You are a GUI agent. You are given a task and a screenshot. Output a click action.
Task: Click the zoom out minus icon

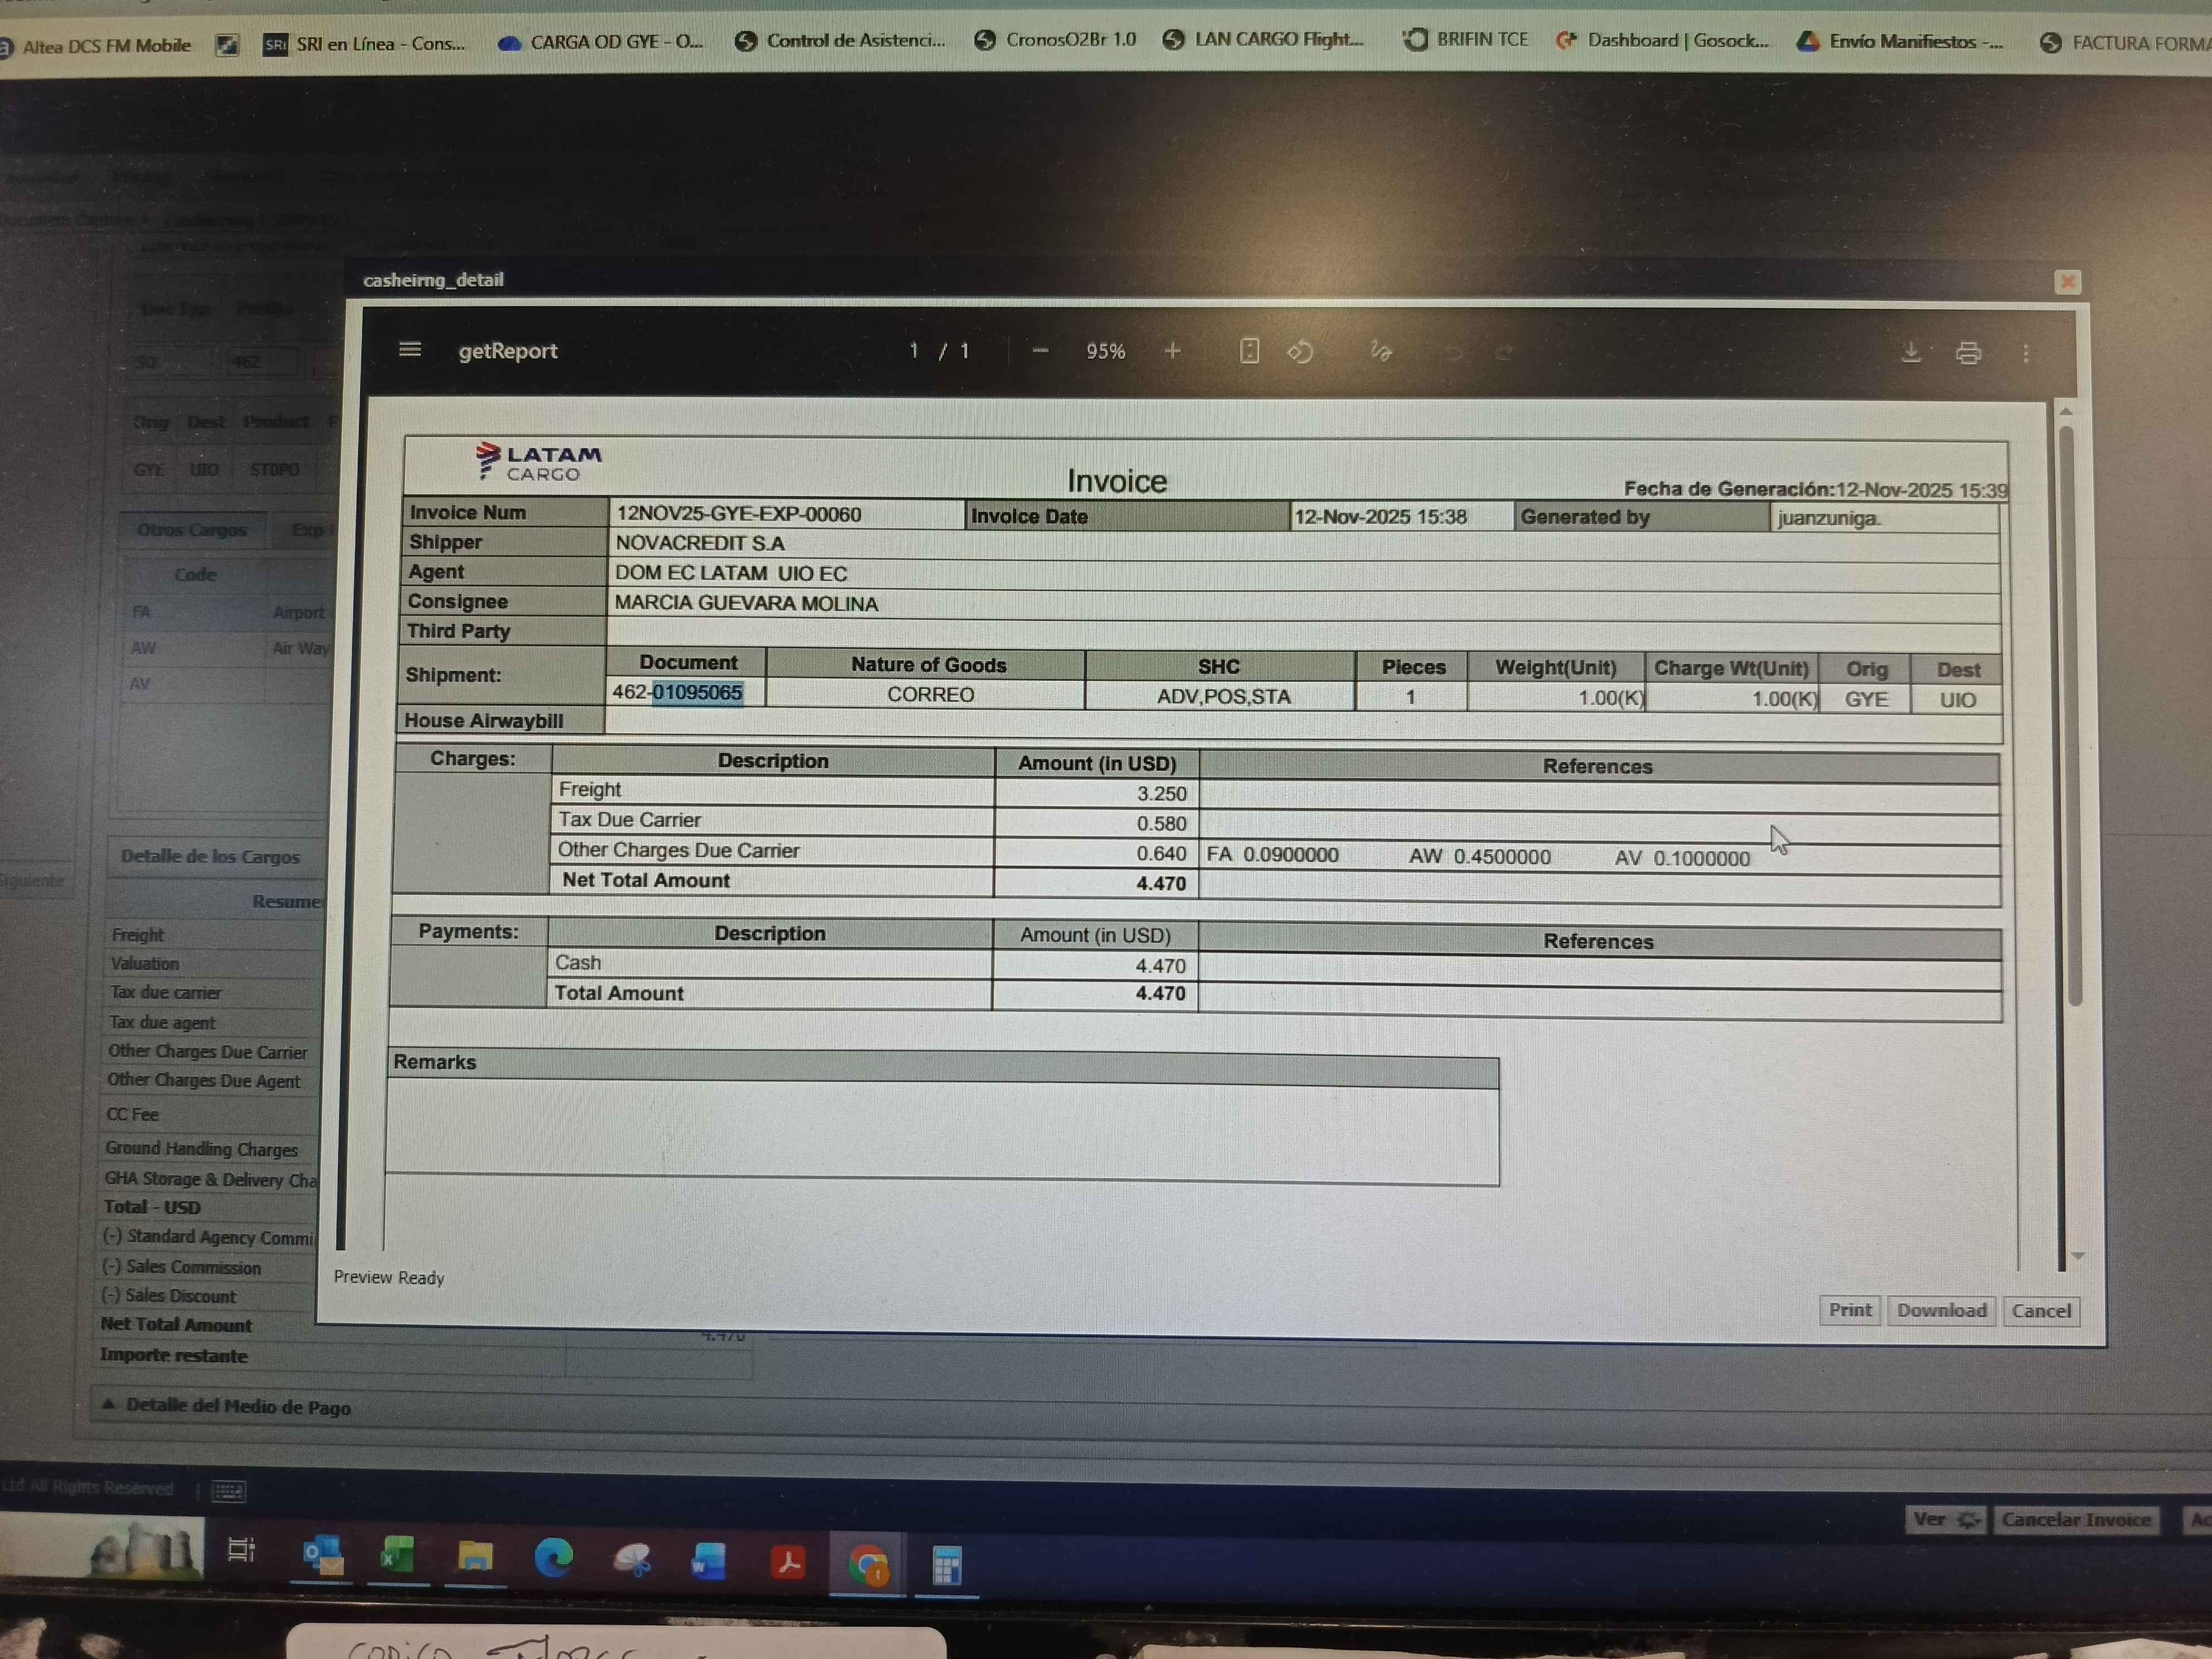[x=1040, y=351]
